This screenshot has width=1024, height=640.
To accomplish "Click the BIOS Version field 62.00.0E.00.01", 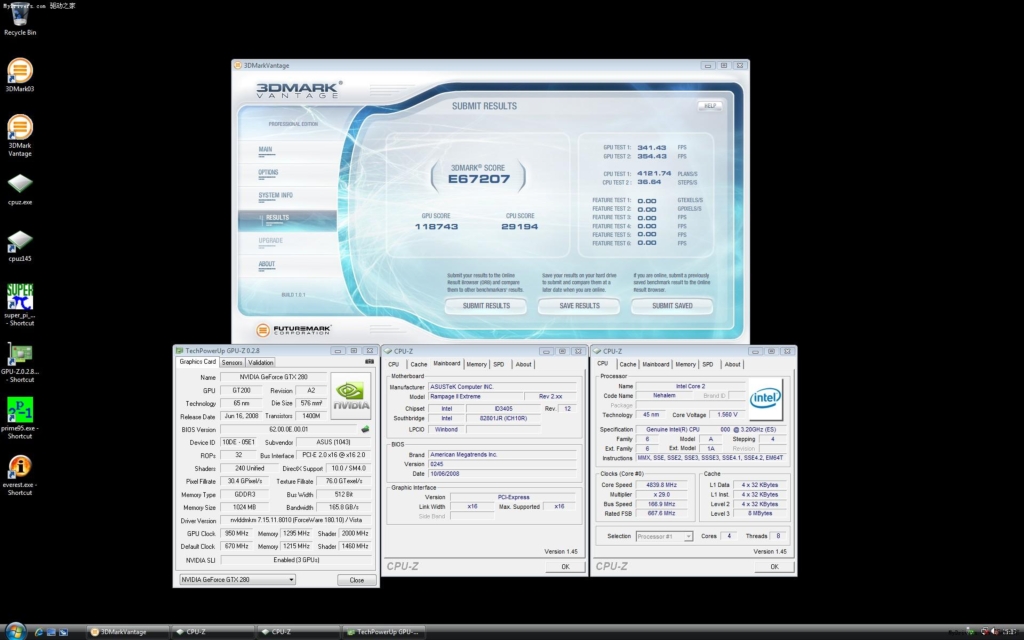I will pyautogui.click(x=289, y=429).
